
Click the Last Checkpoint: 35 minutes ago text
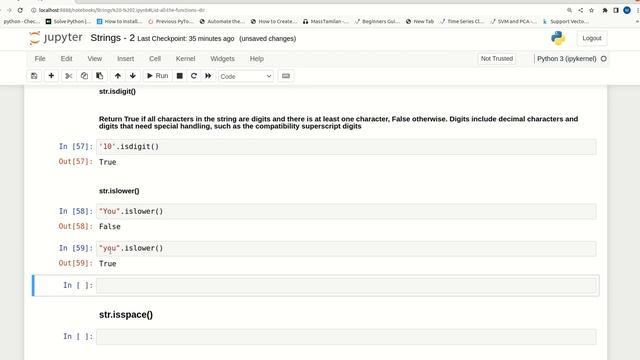[x=186, y=39]
